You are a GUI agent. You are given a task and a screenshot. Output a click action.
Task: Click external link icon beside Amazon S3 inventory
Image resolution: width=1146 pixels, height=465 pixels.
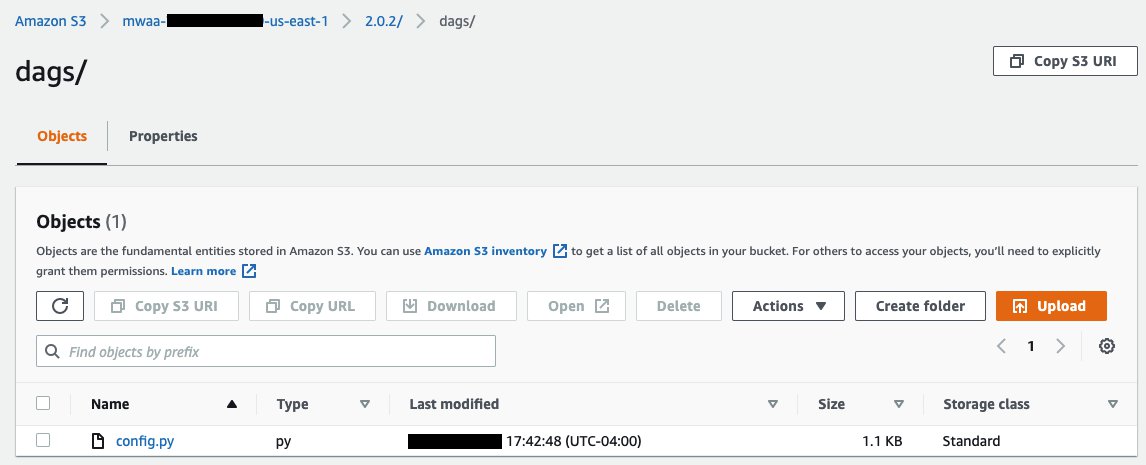pyautogui.click(x=560, y=251)
